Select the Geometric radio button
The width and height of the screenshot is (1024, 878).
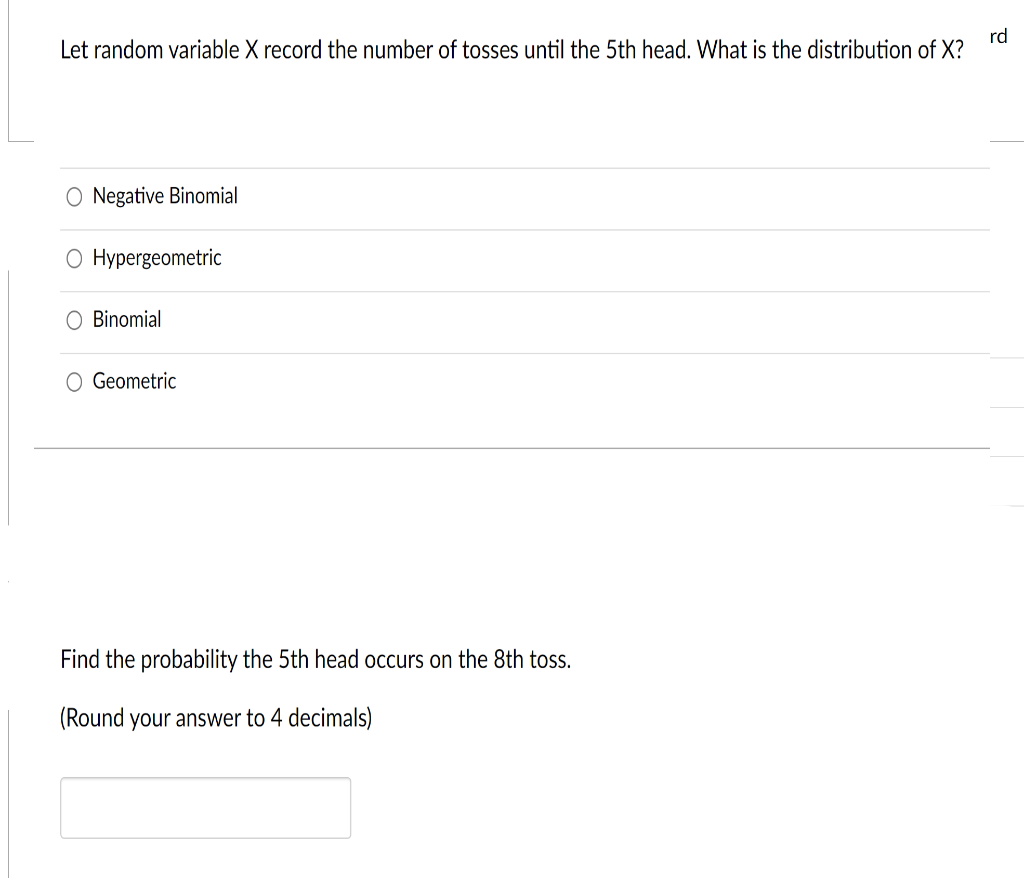coord(74,381)
